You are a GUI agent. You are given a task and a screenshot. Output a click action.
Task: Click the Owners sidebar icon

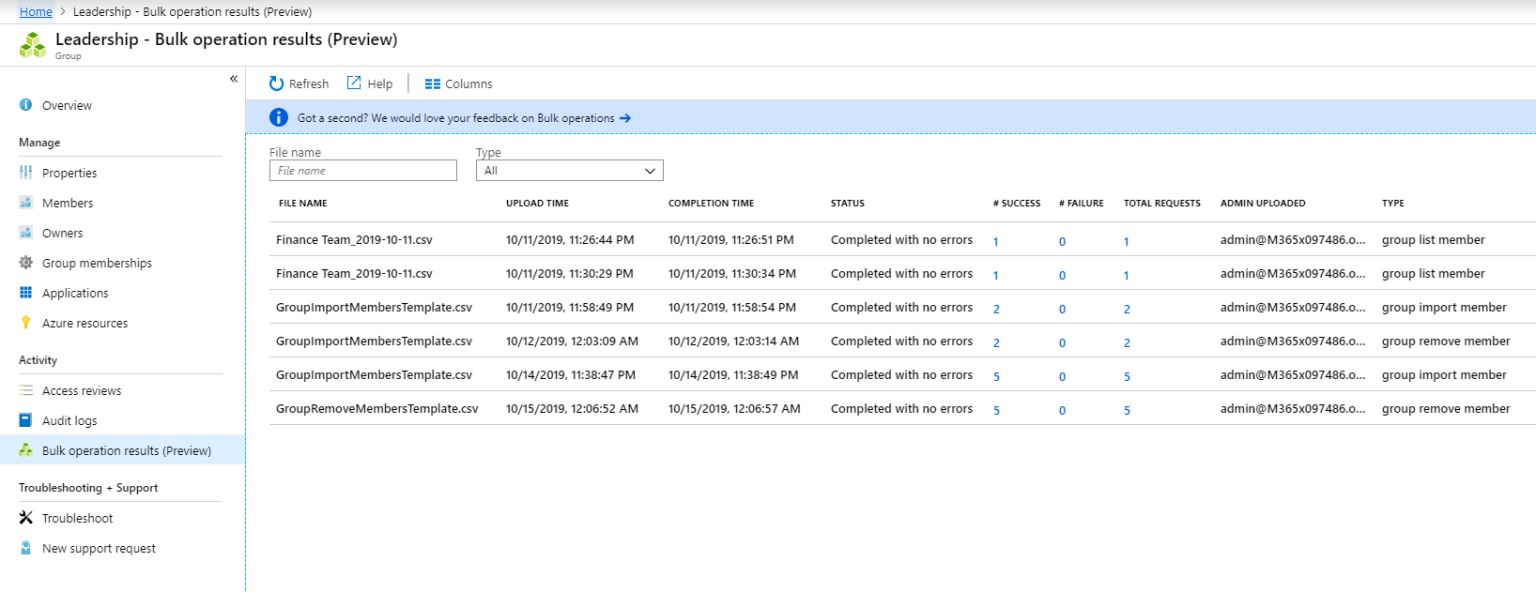(28, 232)
